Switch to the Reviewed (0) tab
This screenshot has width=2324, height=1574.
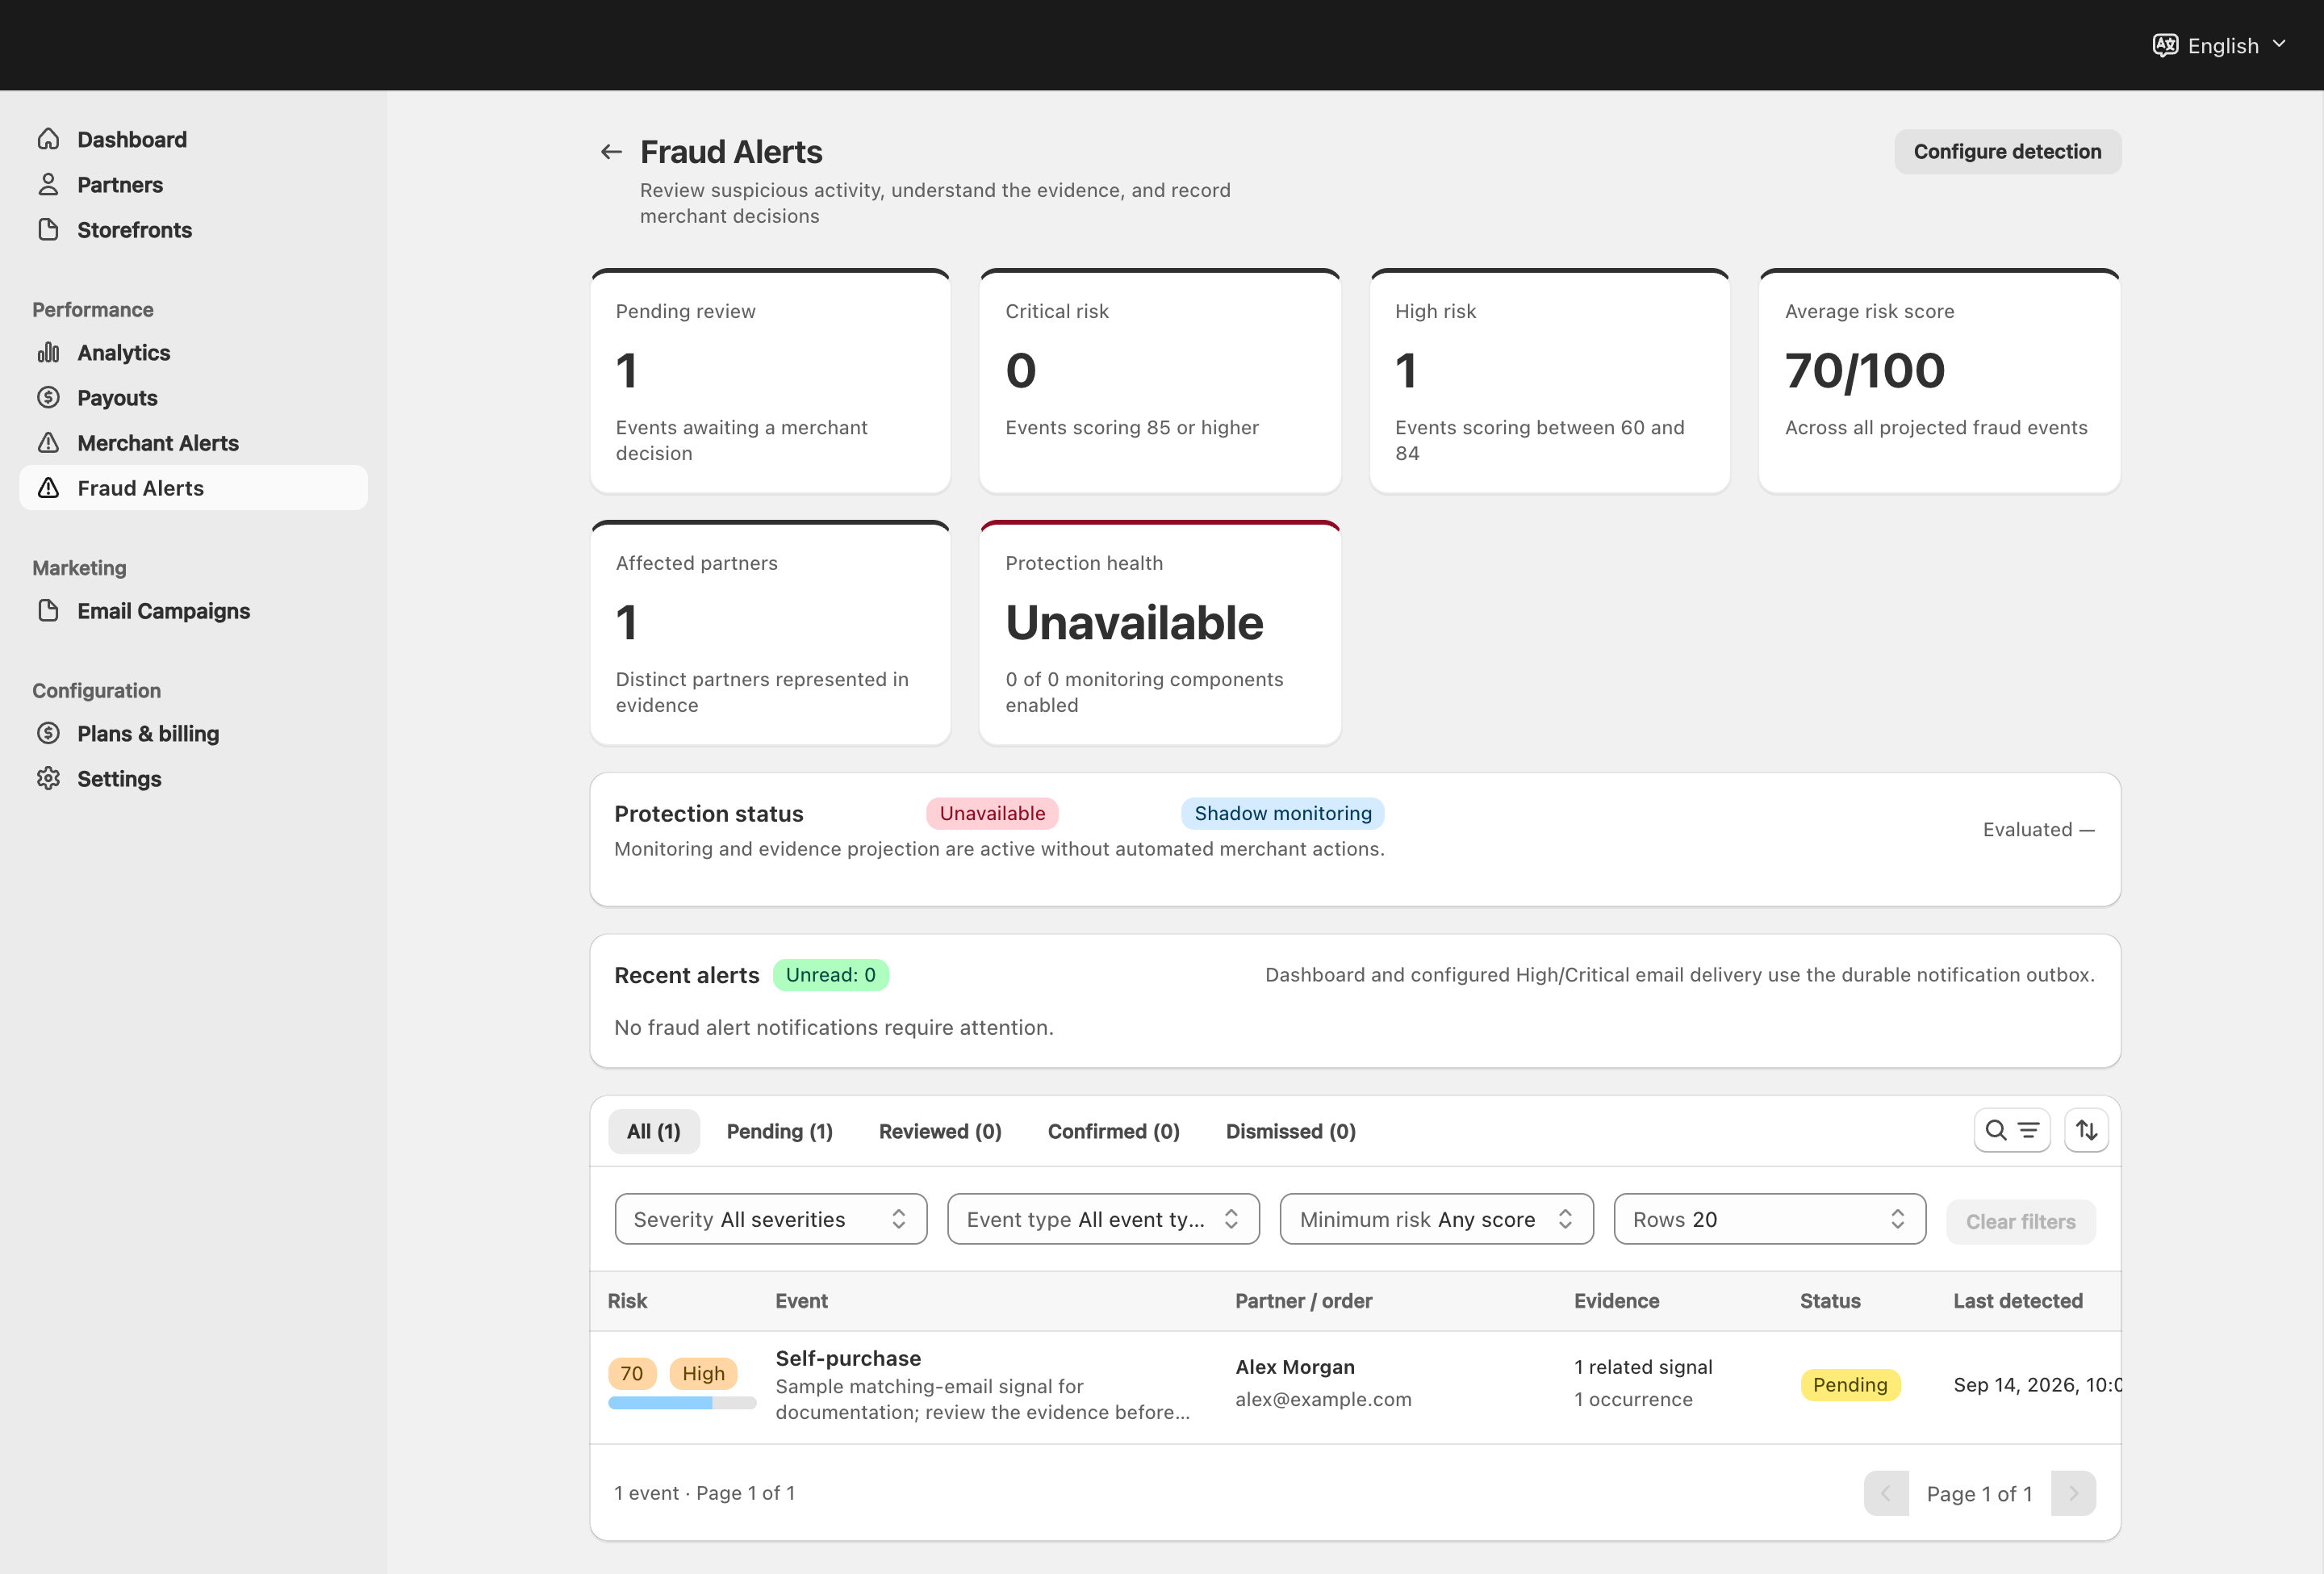(x=940, y=1131)
